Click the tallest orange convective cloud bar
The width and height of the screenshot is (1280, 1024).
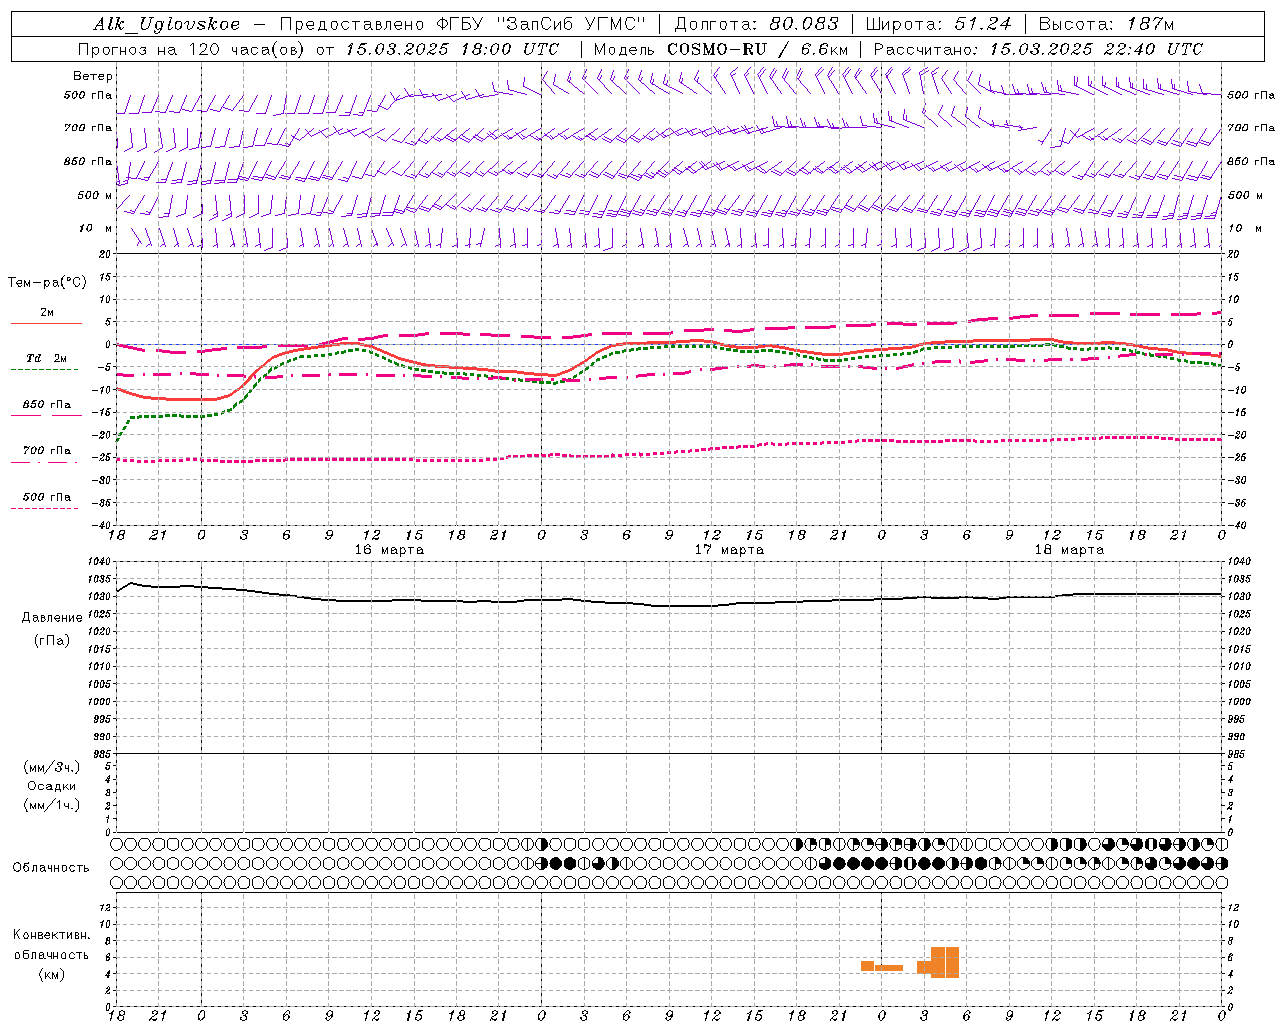[x=945, y=962]
